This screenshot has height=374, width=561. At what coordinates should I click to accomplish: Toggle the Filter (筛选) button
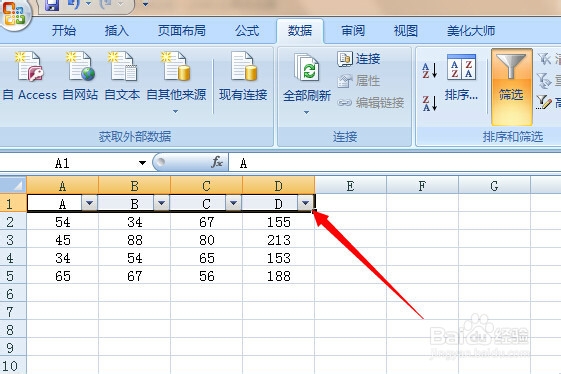pyautogui.click(x=511, y=87)
